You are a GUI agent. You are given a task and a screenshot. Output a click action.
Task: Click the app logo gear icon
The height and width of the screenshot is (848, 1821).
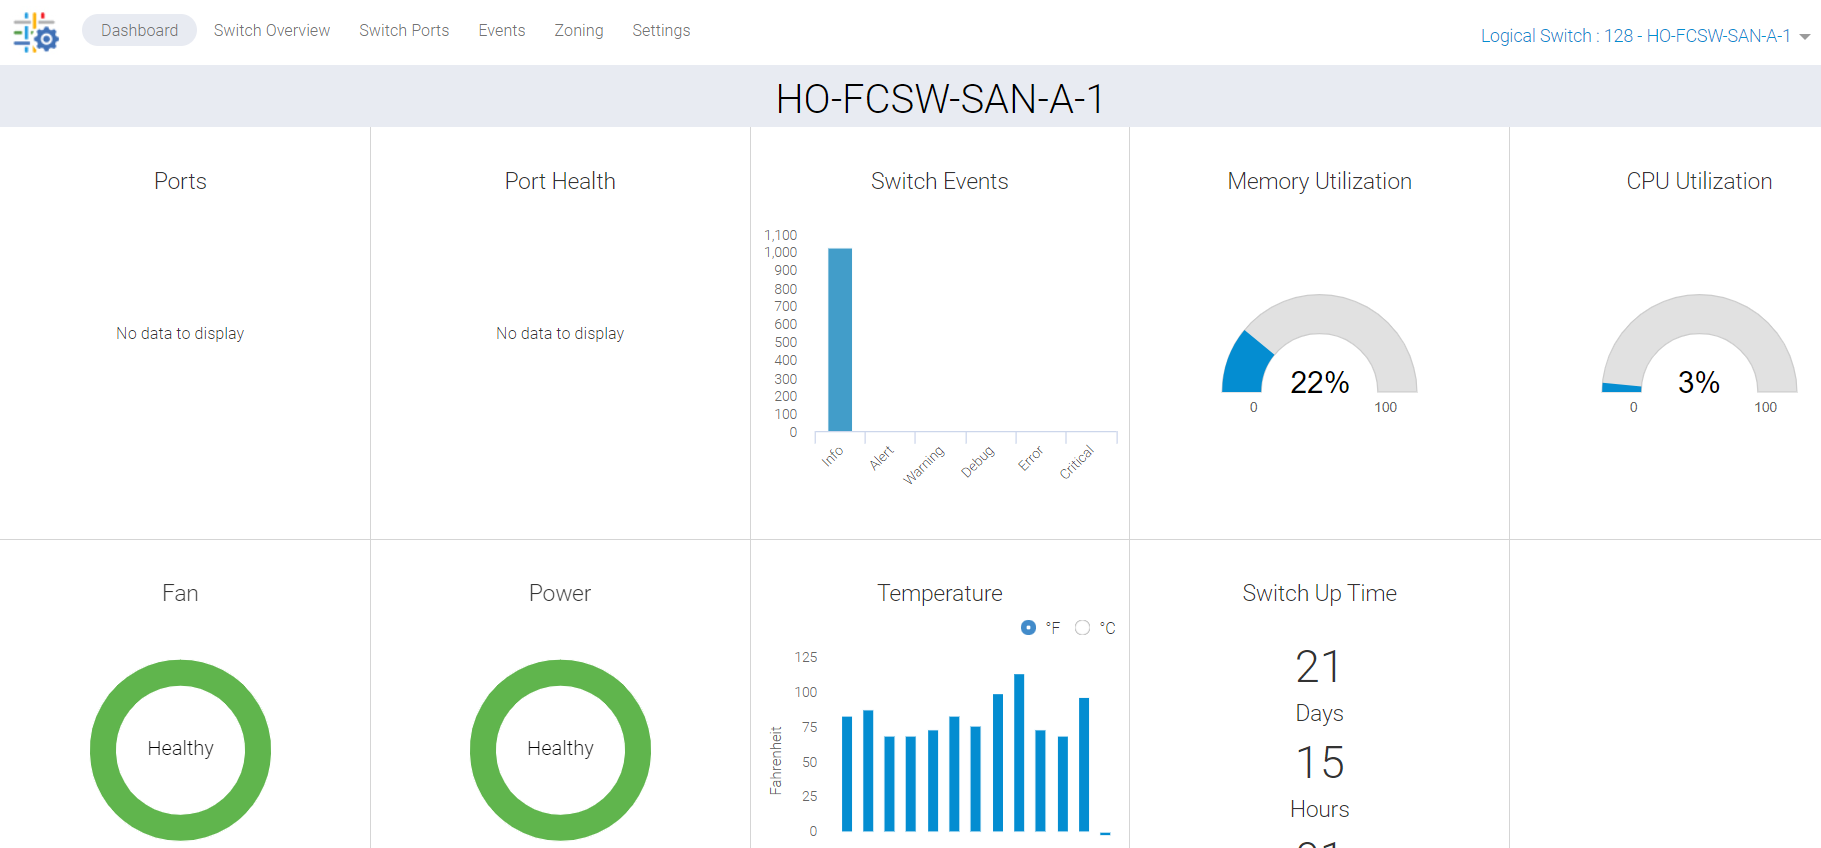(36, 32)
